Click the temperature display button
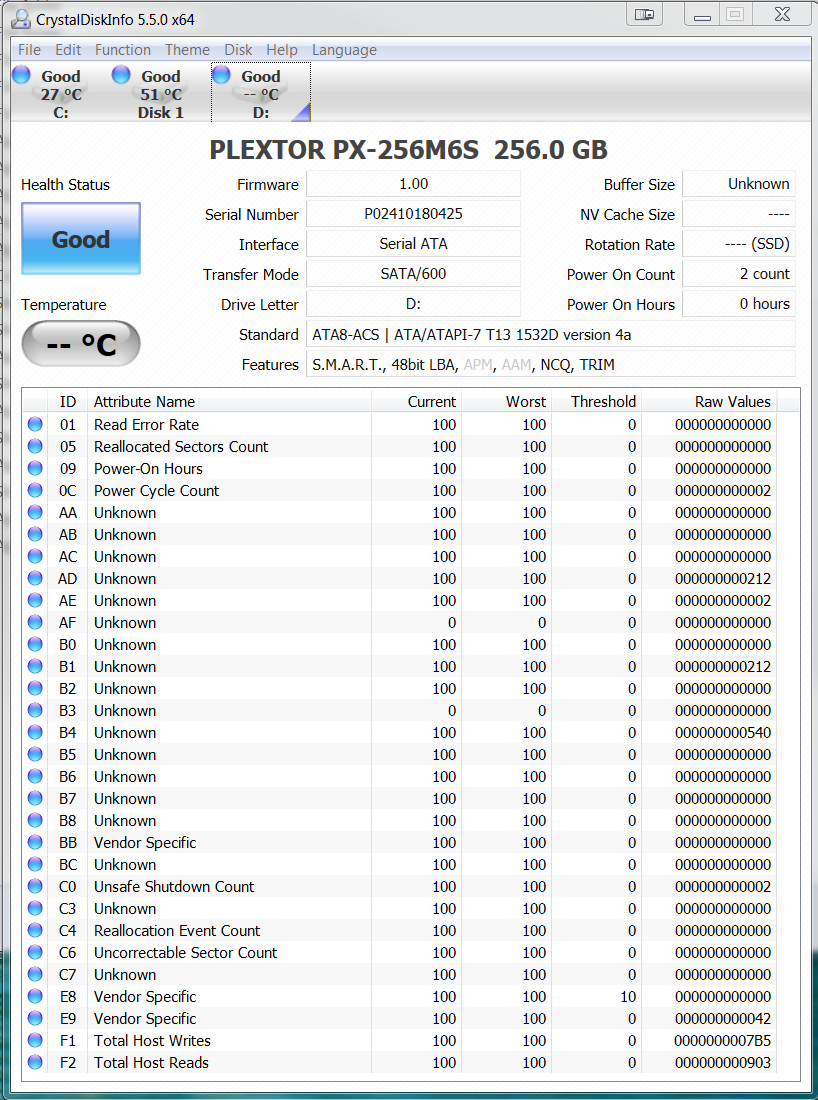This screenshot has height=1100, width=818. point(81,345)
